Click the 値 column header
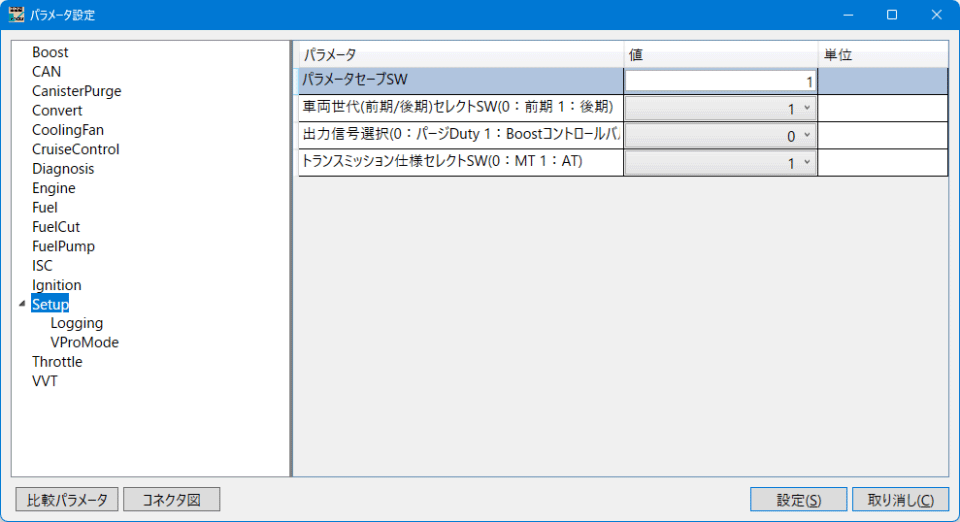960x522 pixels. coord(720,54)
